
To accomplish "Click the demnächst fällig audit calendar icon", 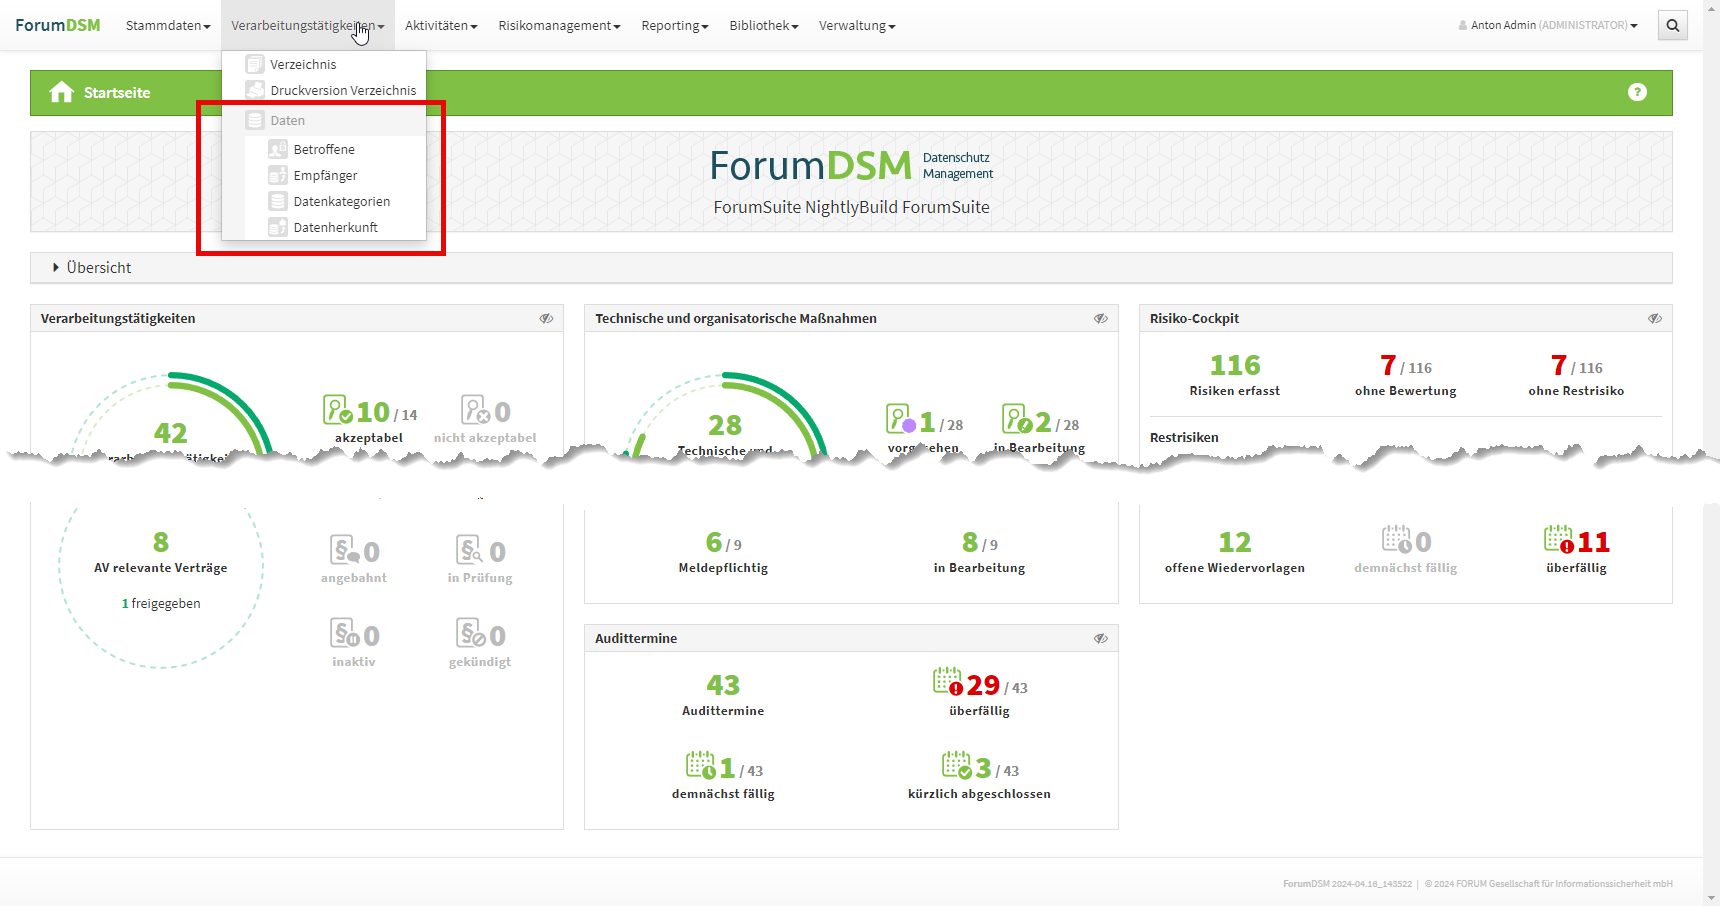I will (x=700, y=766).
